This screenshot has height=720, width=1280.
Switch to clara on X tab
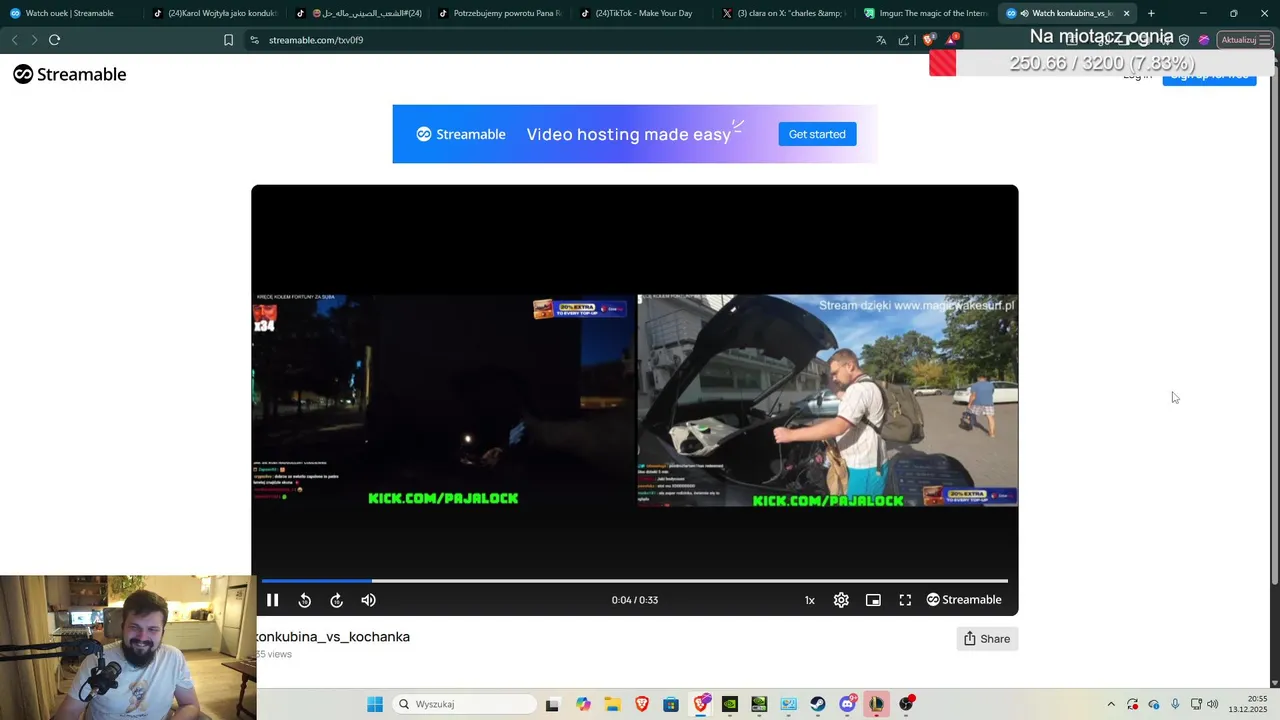(x=785, y=13)
